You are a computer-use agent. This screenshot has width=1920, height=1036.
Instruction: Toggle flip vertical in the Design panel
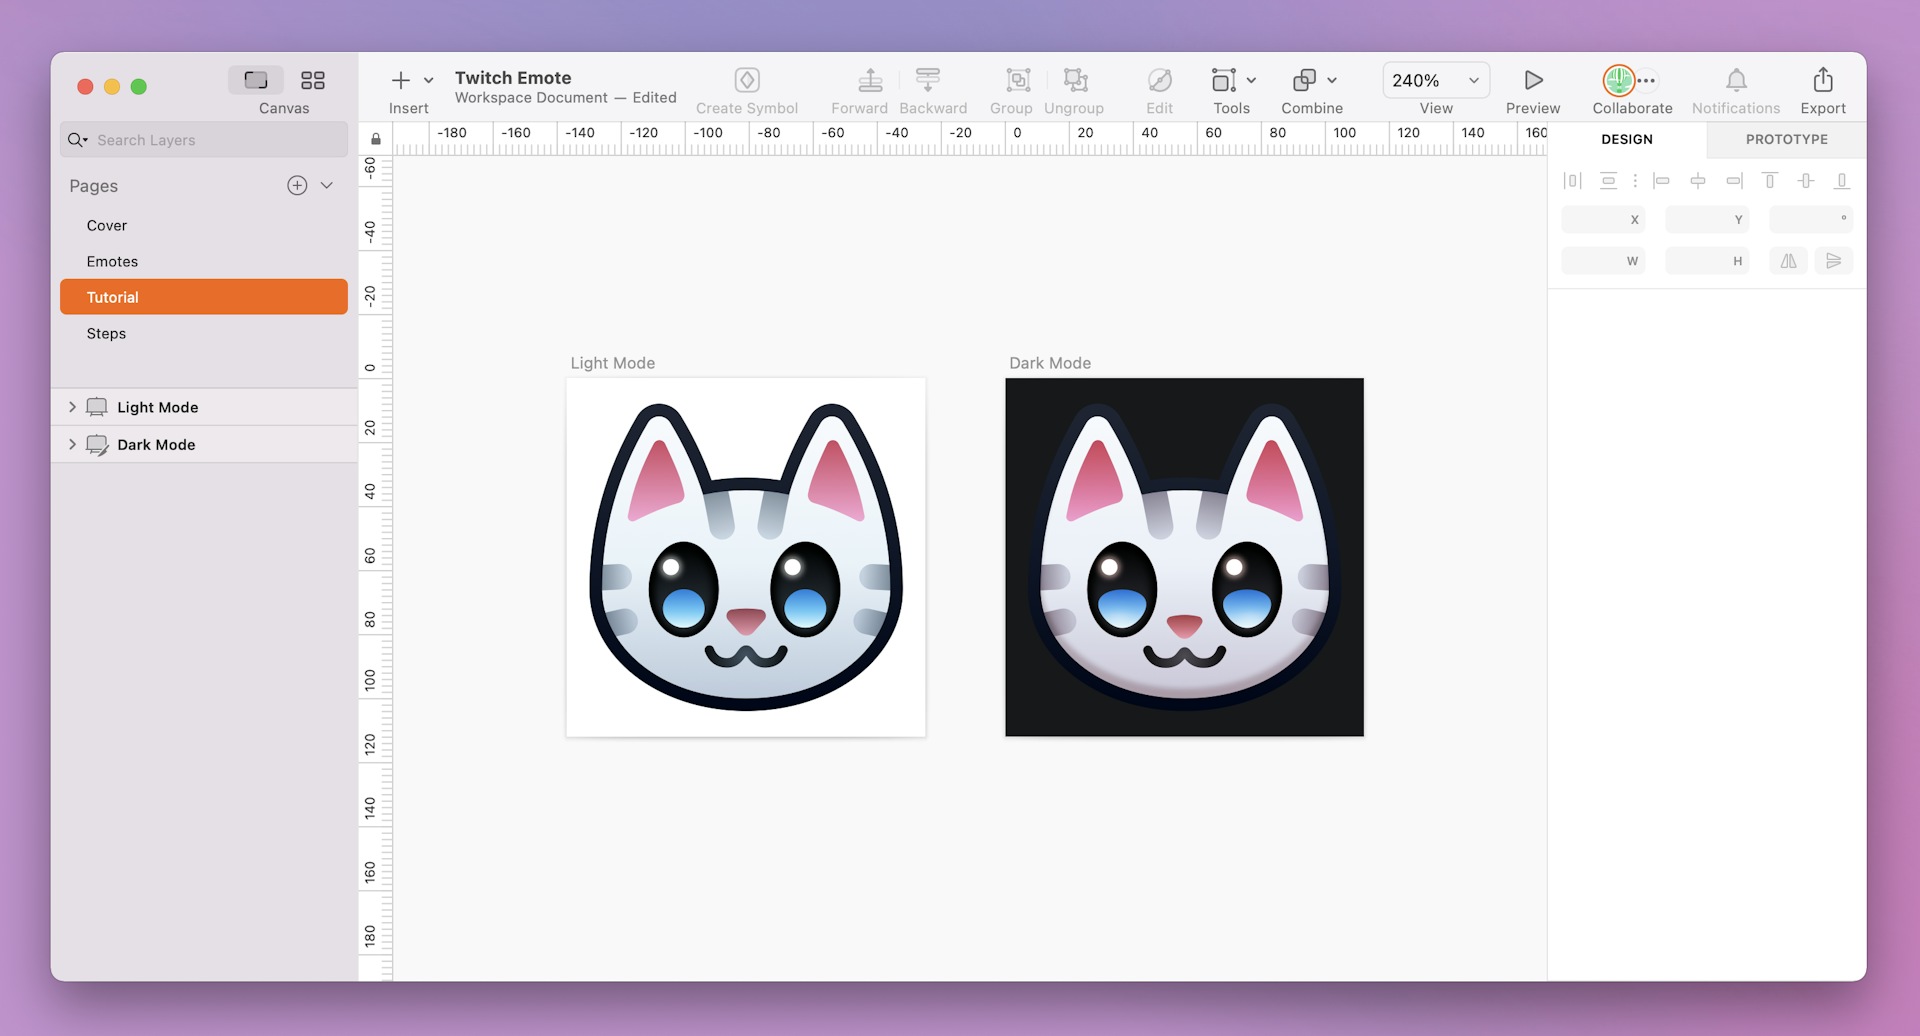[x=1835, y=261]
